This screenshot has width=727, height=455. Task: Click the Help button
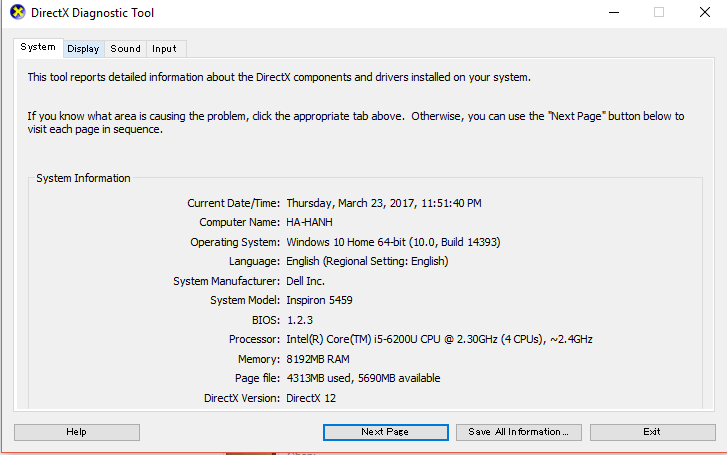[x=77, y=432]
